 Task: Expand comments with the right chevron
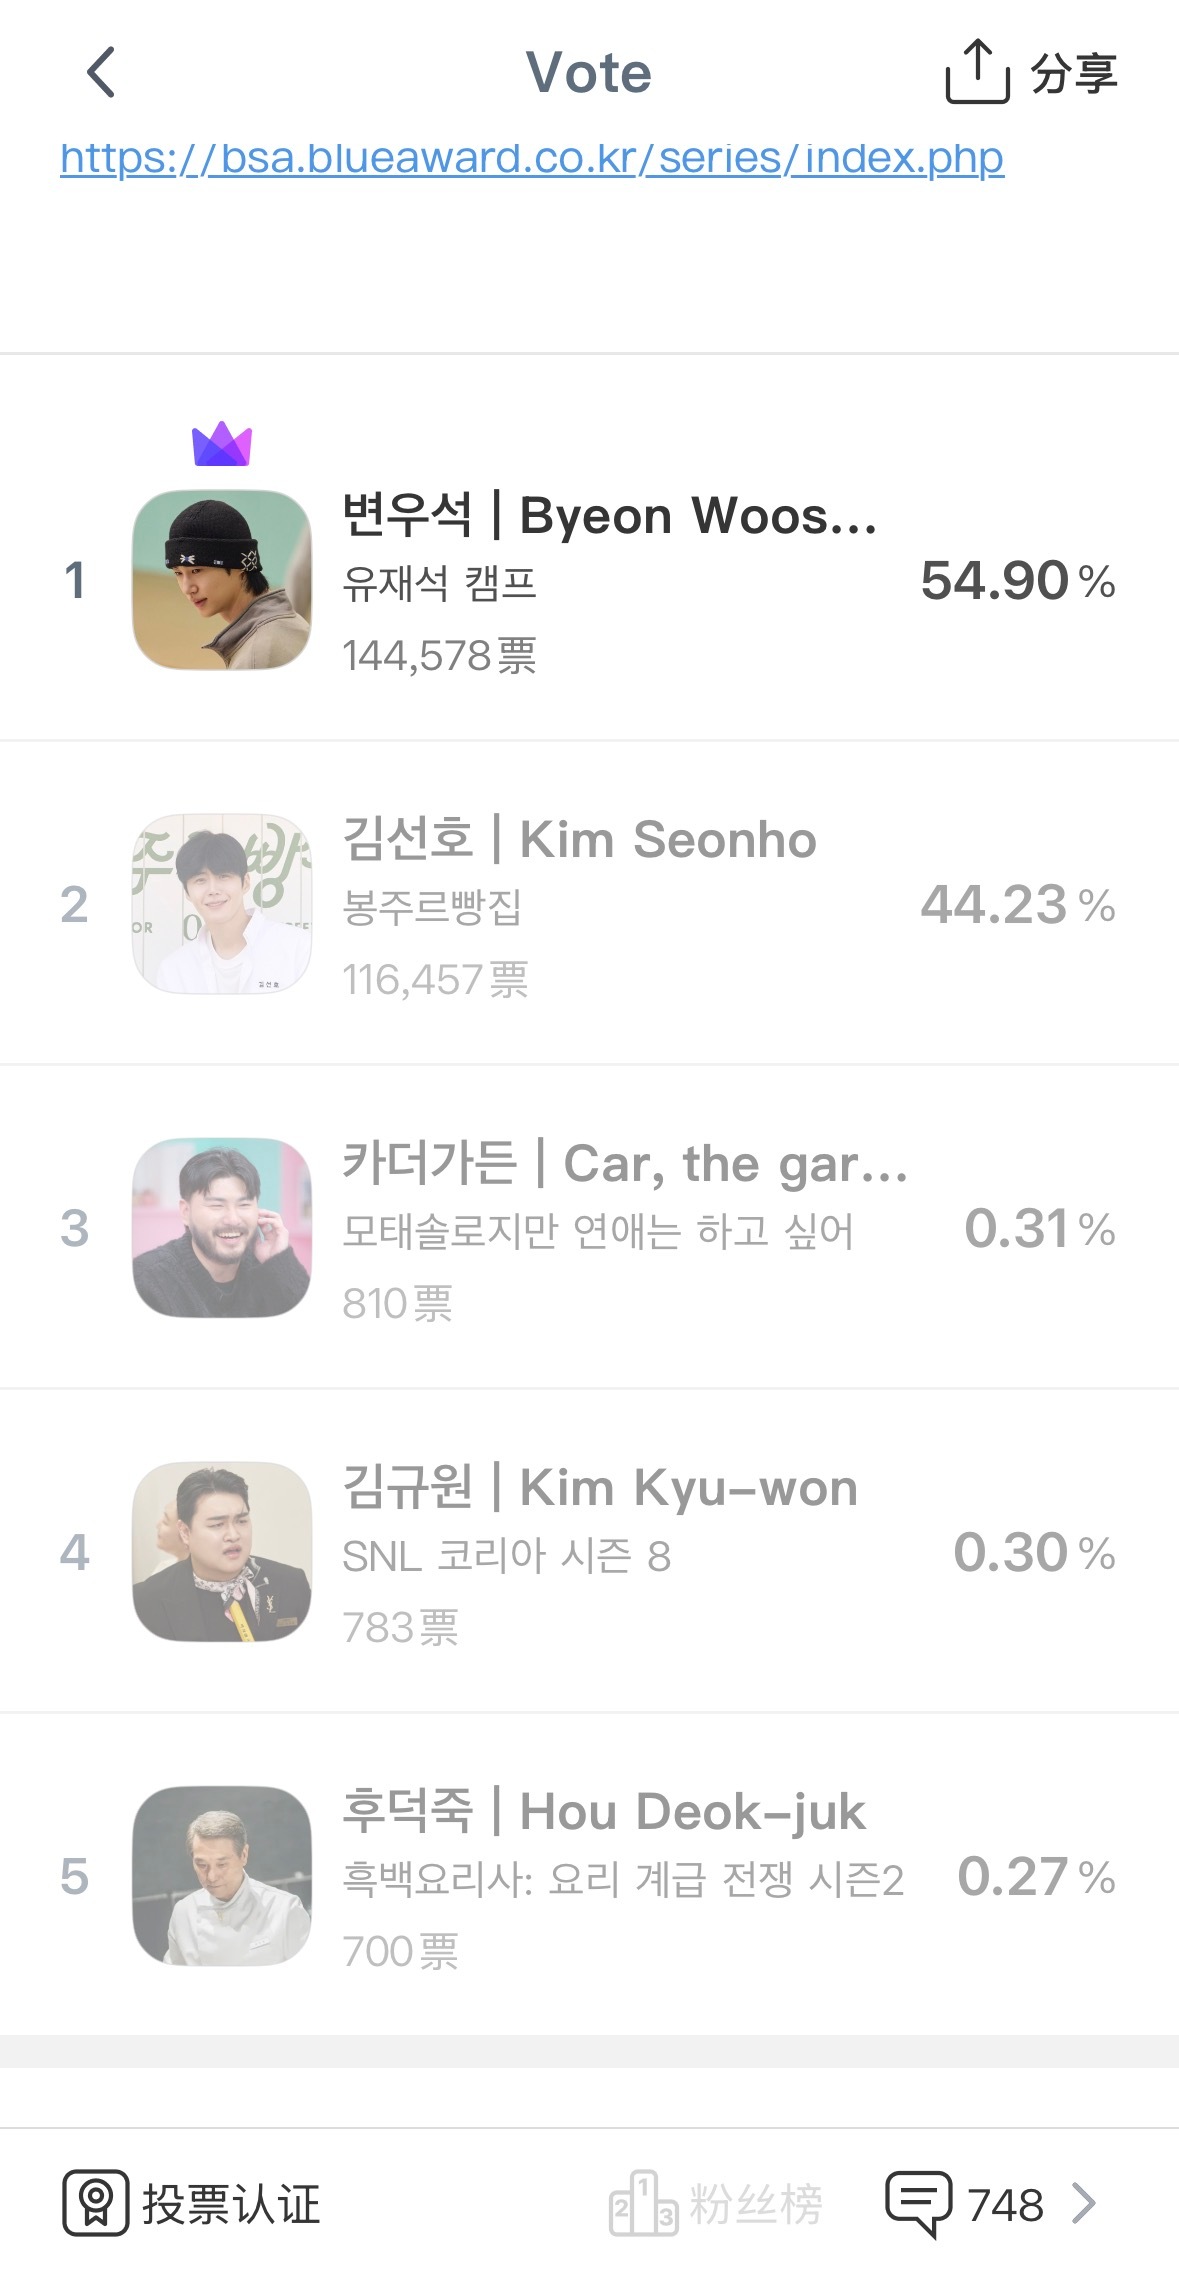[1084, 2203]
